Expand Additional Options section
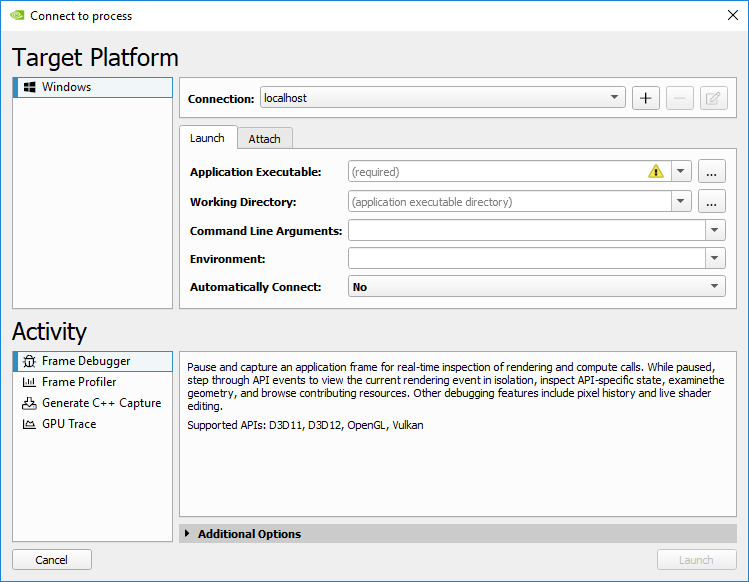This screenshot has height=582, width=749. 249,534
